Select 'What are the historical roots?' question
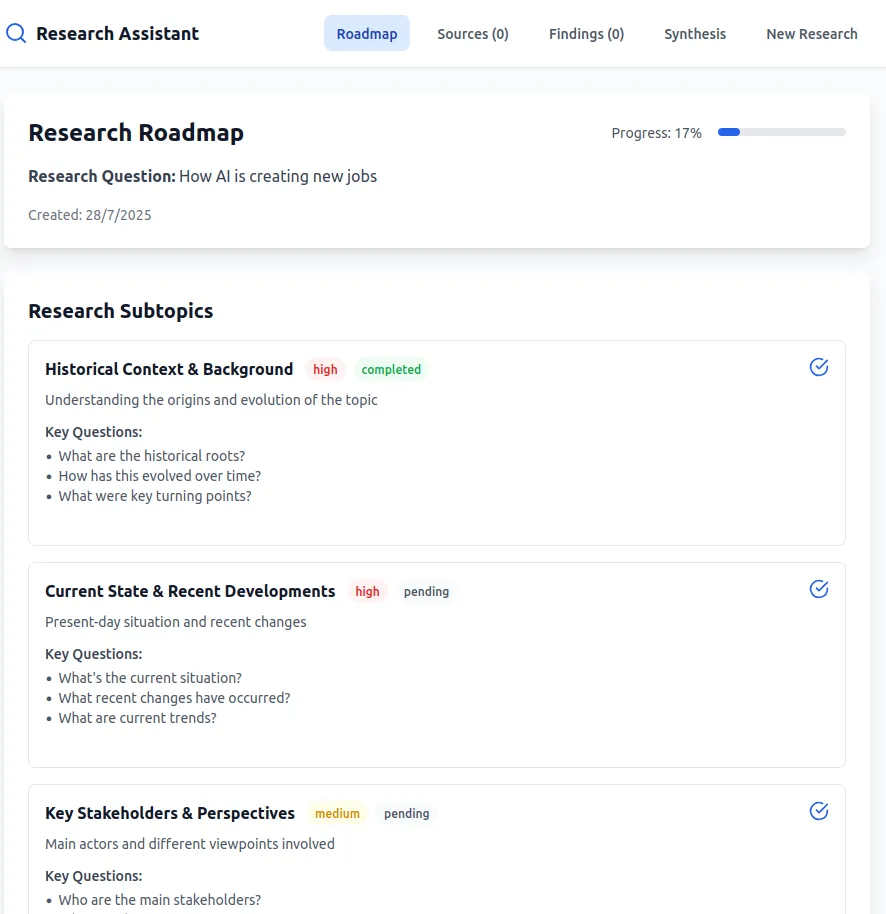The image size is (886, 914). [x=152, y=456]
